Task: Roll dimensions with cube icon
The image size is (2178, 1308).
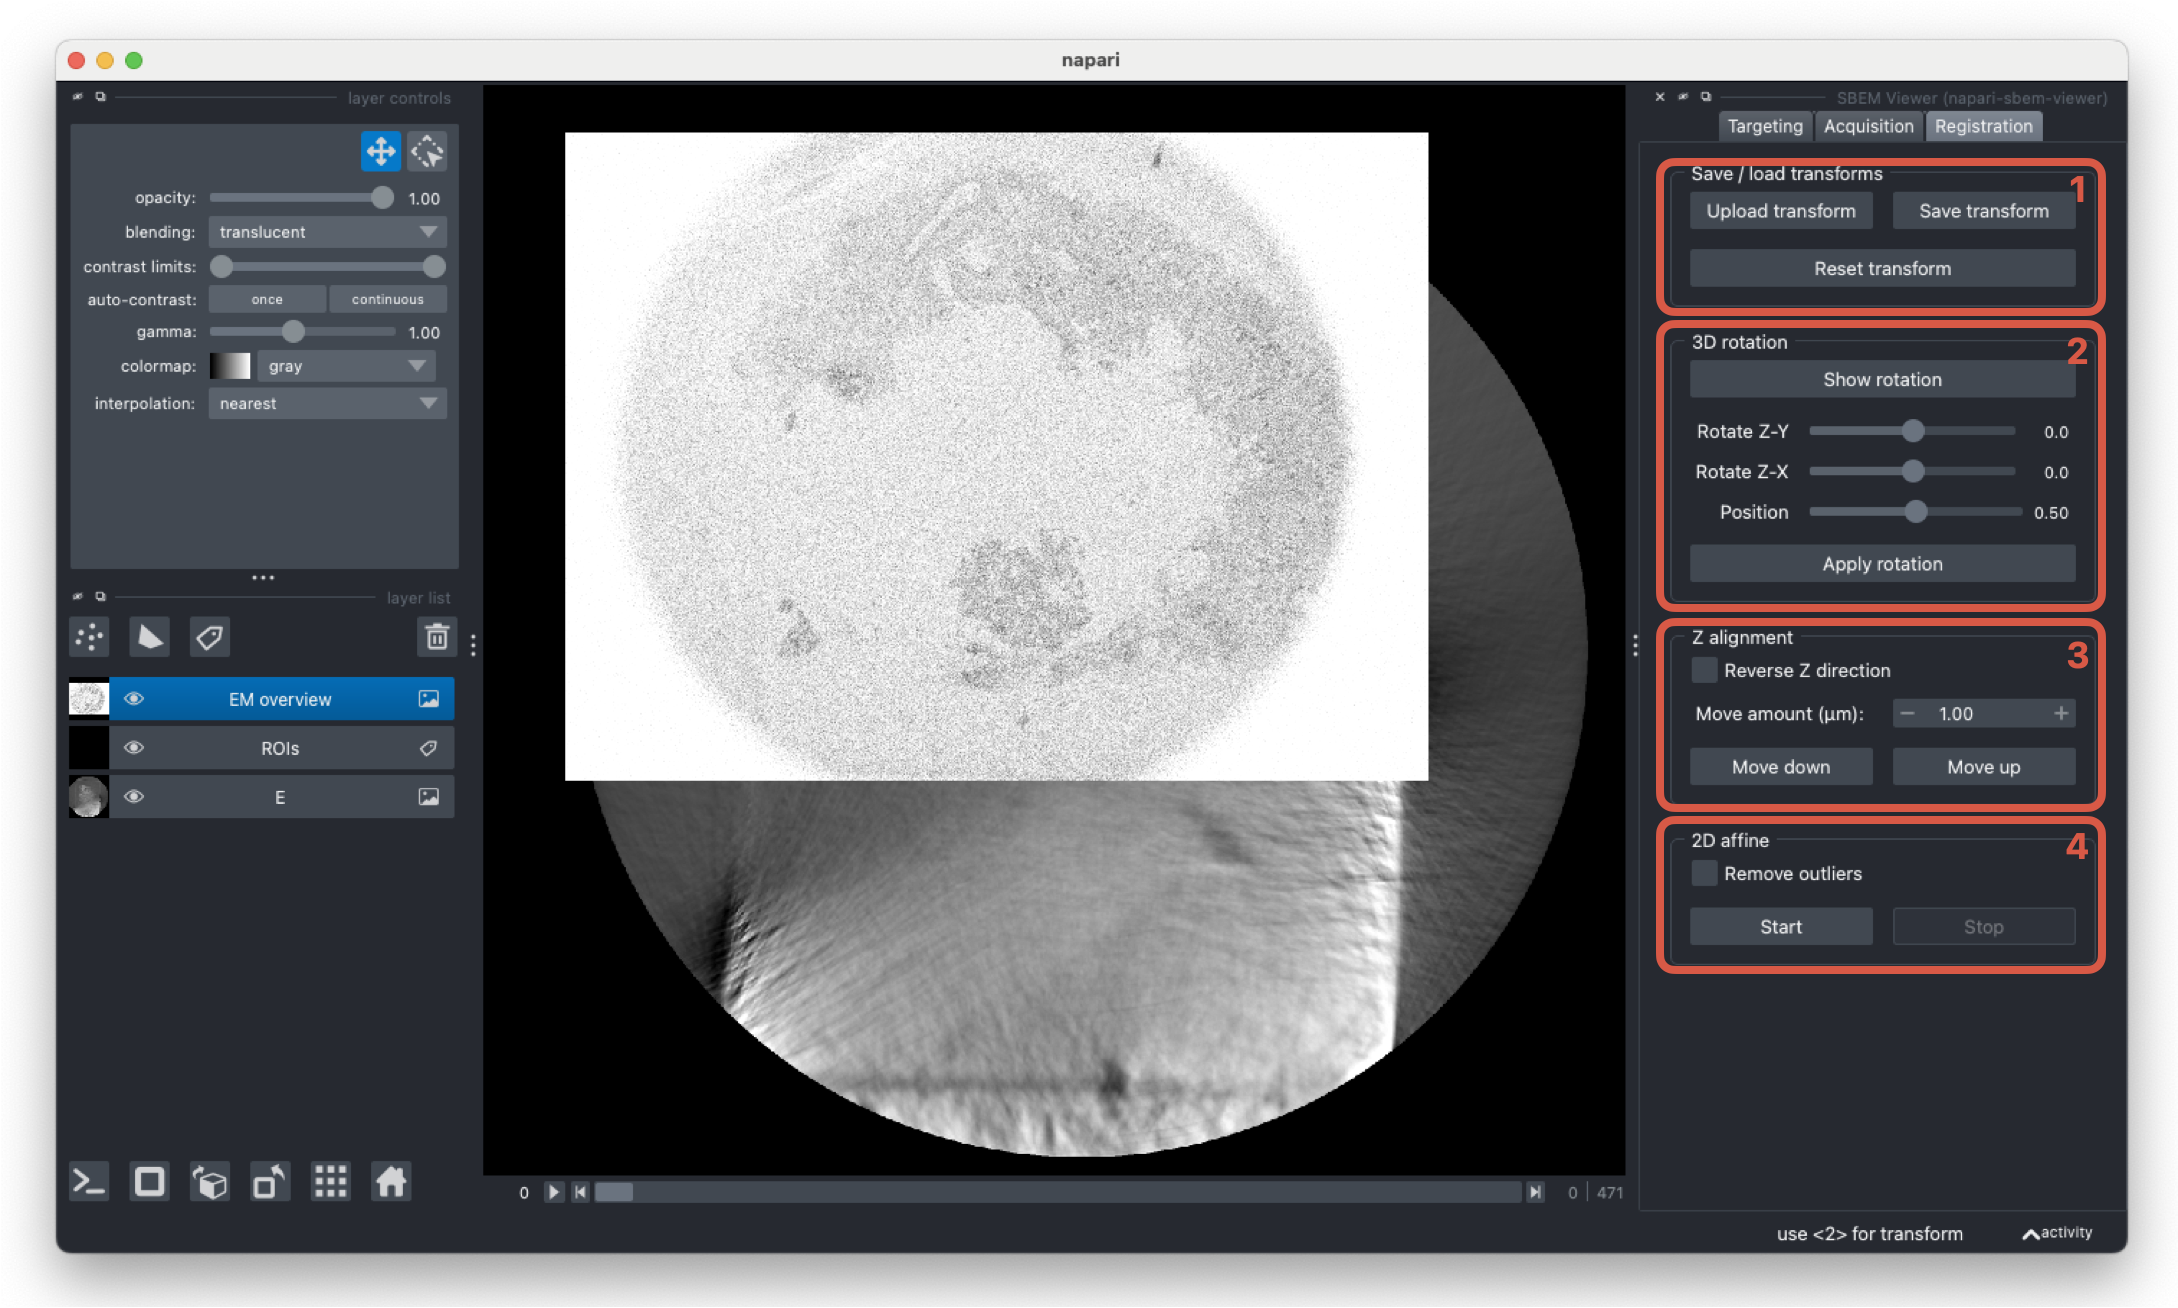Action: tap(210, 1182)
